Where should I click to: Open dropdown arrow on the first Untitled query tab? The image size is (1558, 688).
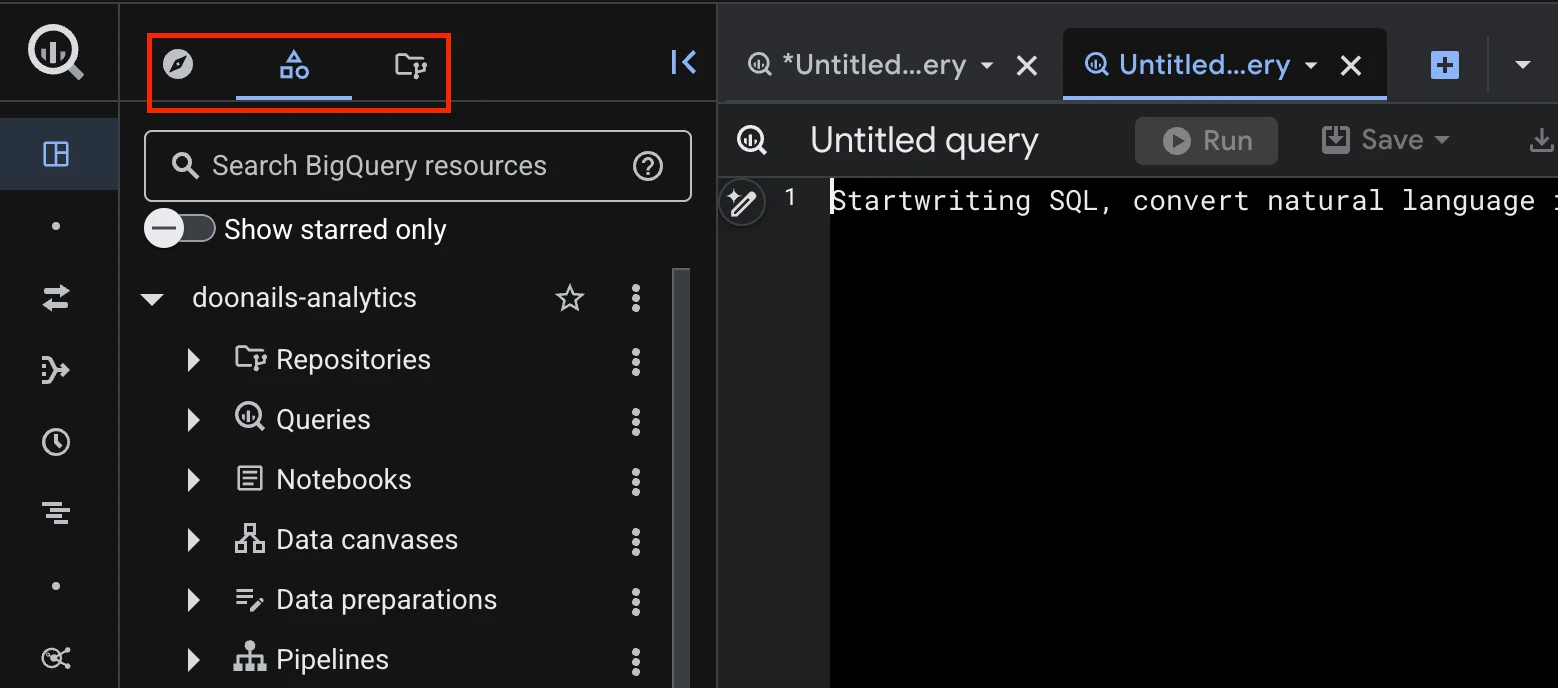coord(987,66)
